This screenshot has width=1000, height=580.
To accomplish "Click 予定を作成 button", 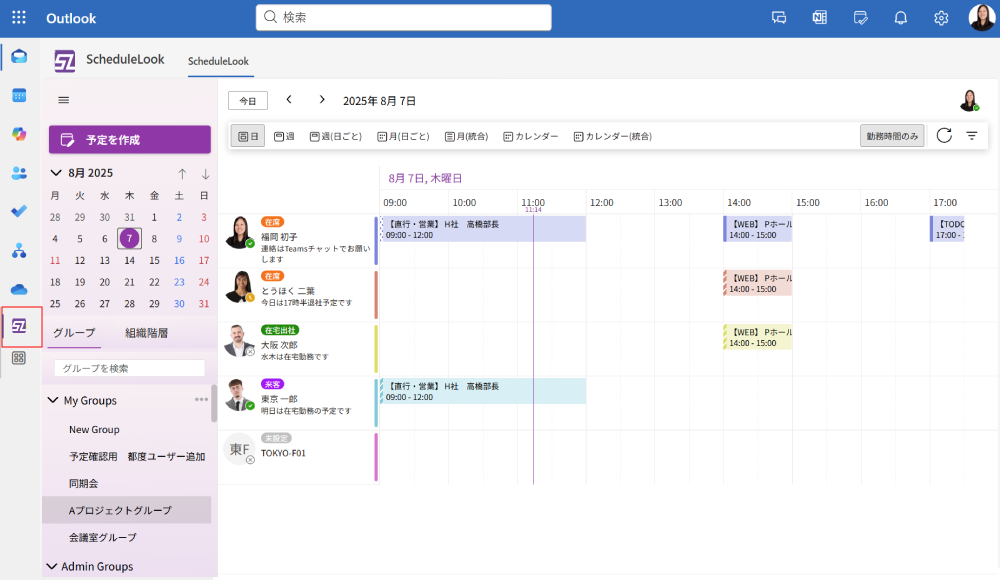I will [130, 139].
